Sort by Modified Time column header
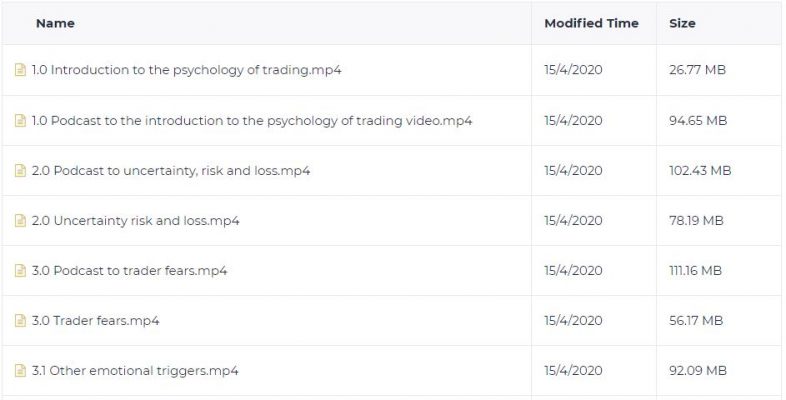The image size is (786, 400). 592,23
